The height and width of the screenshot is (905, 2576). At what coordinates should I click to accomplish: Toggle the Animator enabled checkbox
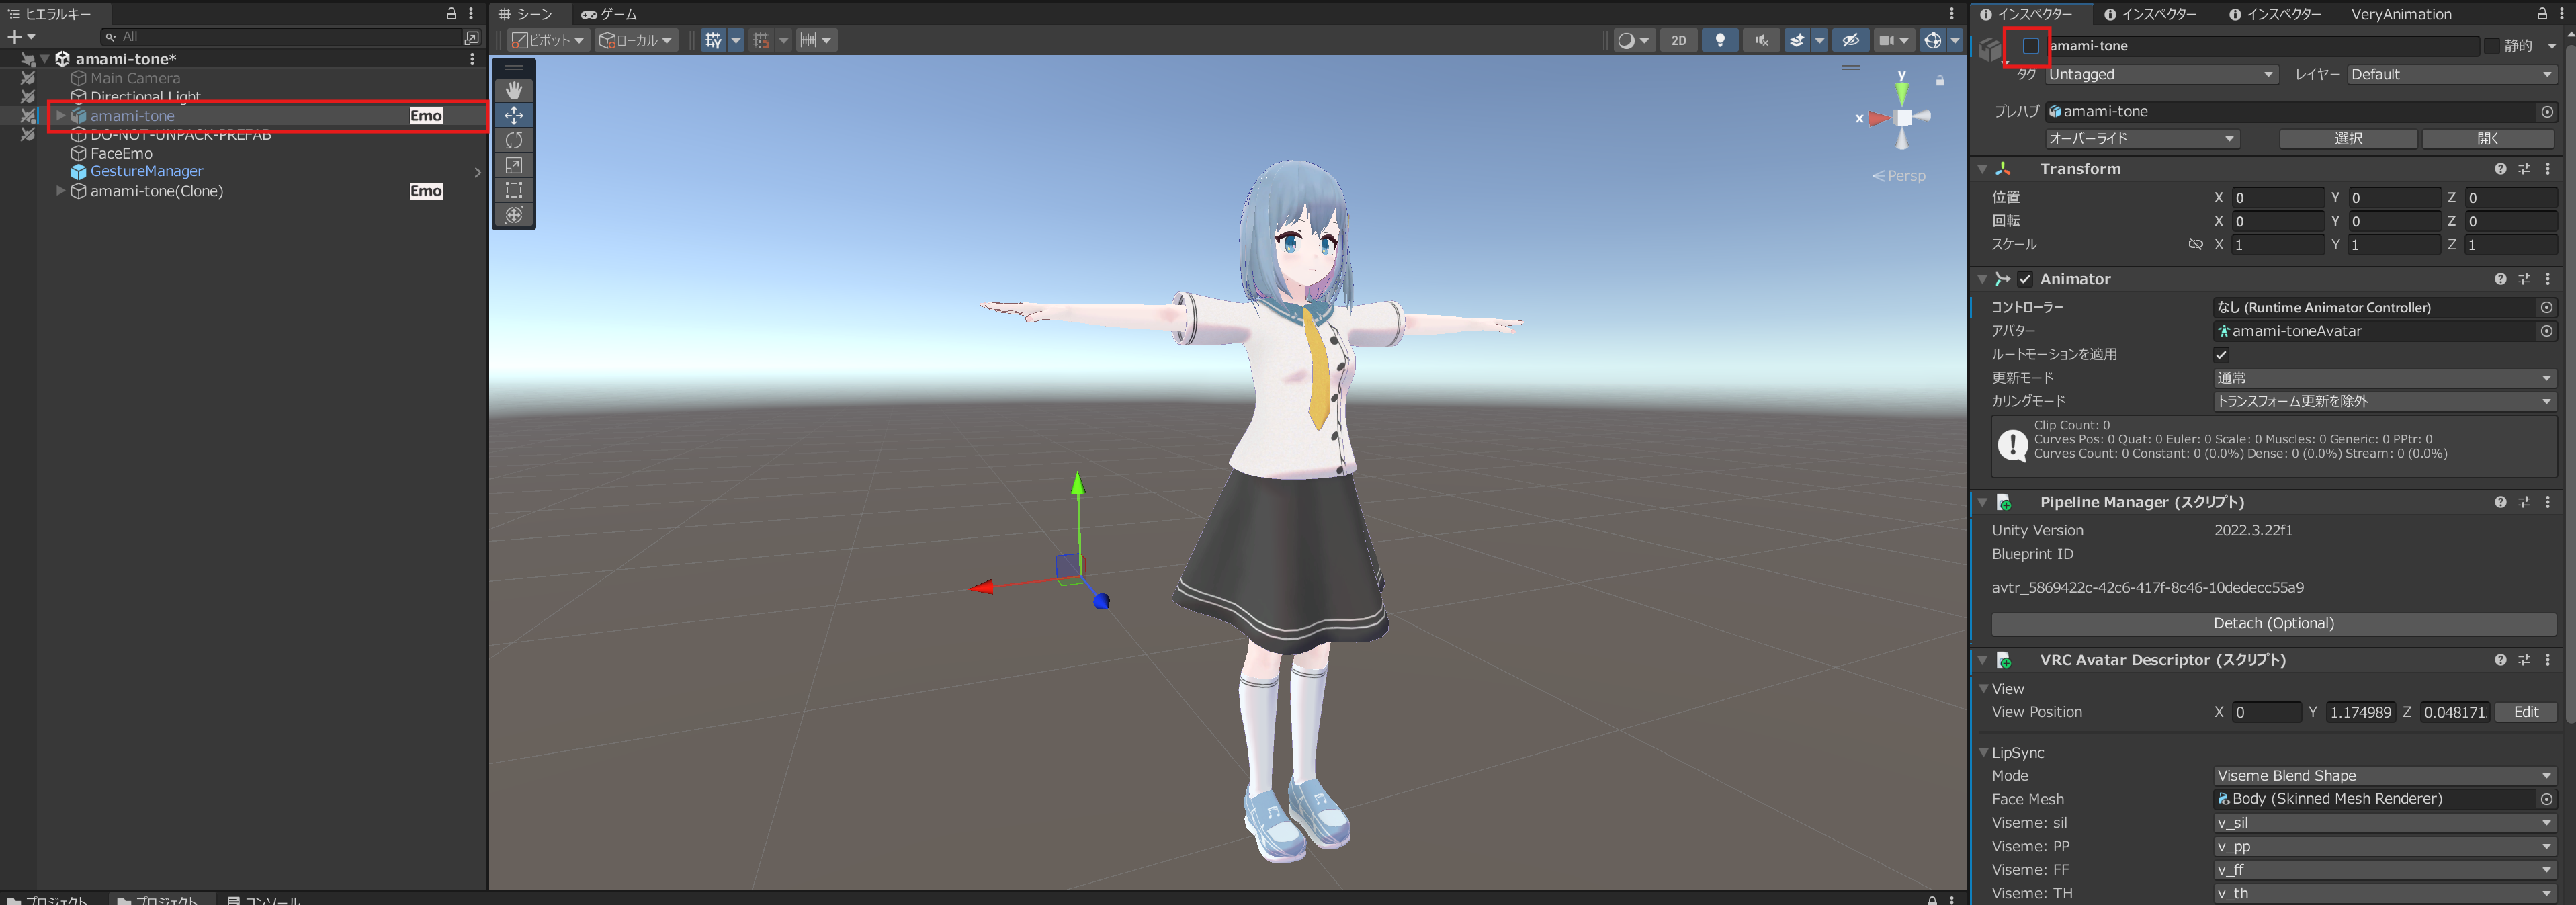tap(2025, 280)
